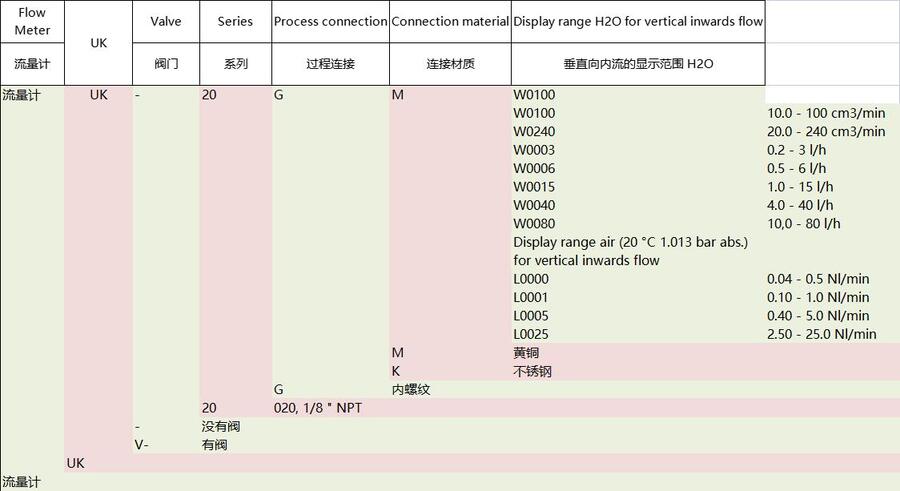This screenshot has width=900, height=491.
Task: Select the 连接材质 subheader cell
Action: [x=450, y=64]
